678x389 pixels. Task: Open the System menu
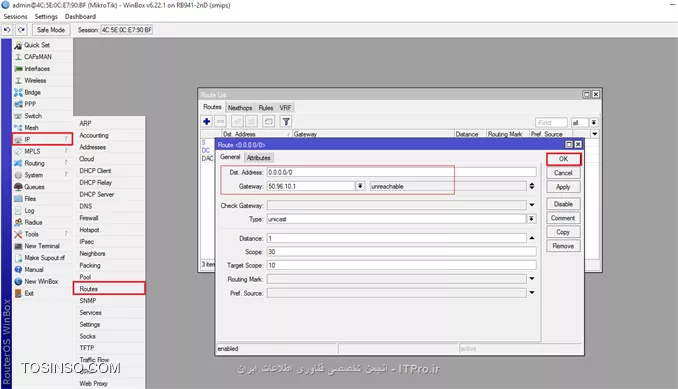pos(42,175)
